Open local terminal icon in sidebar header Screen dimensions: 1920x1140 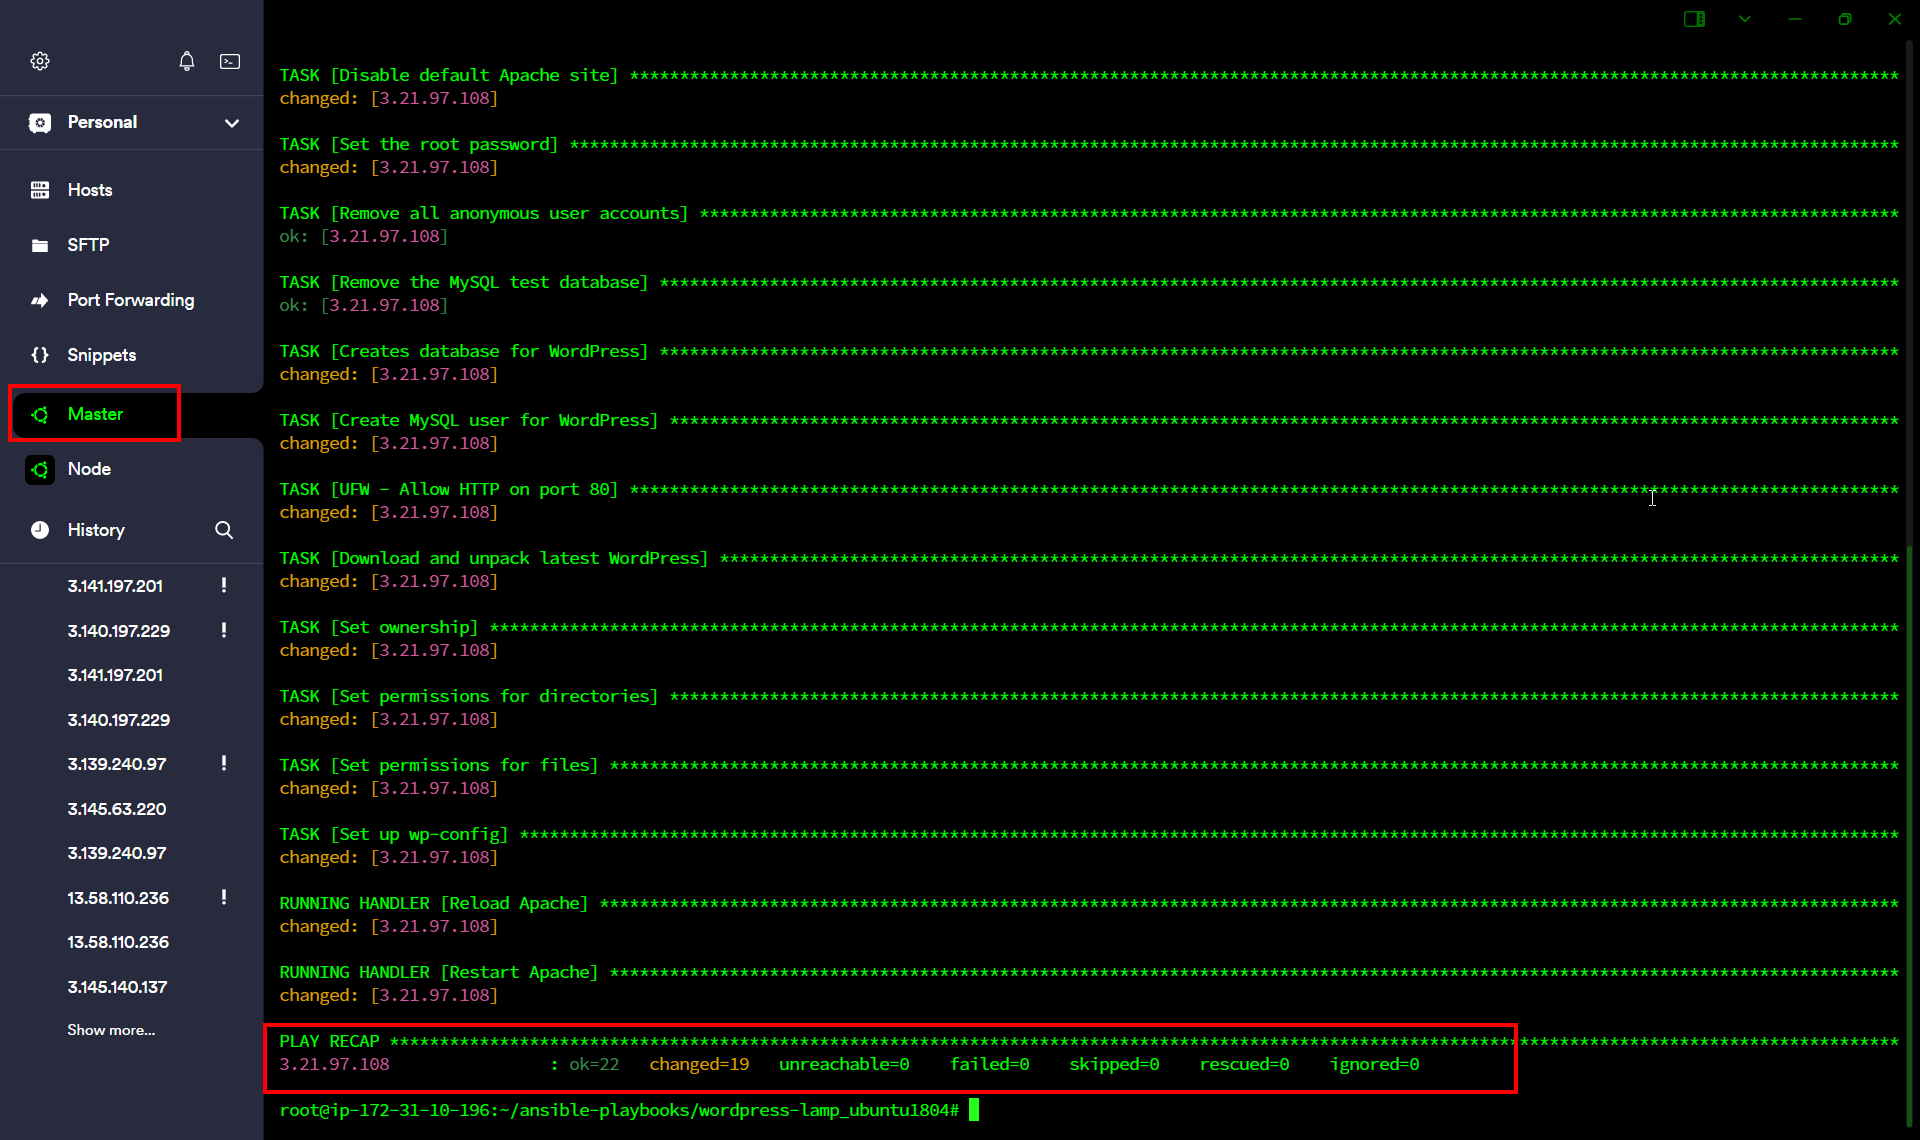point(230,61)
